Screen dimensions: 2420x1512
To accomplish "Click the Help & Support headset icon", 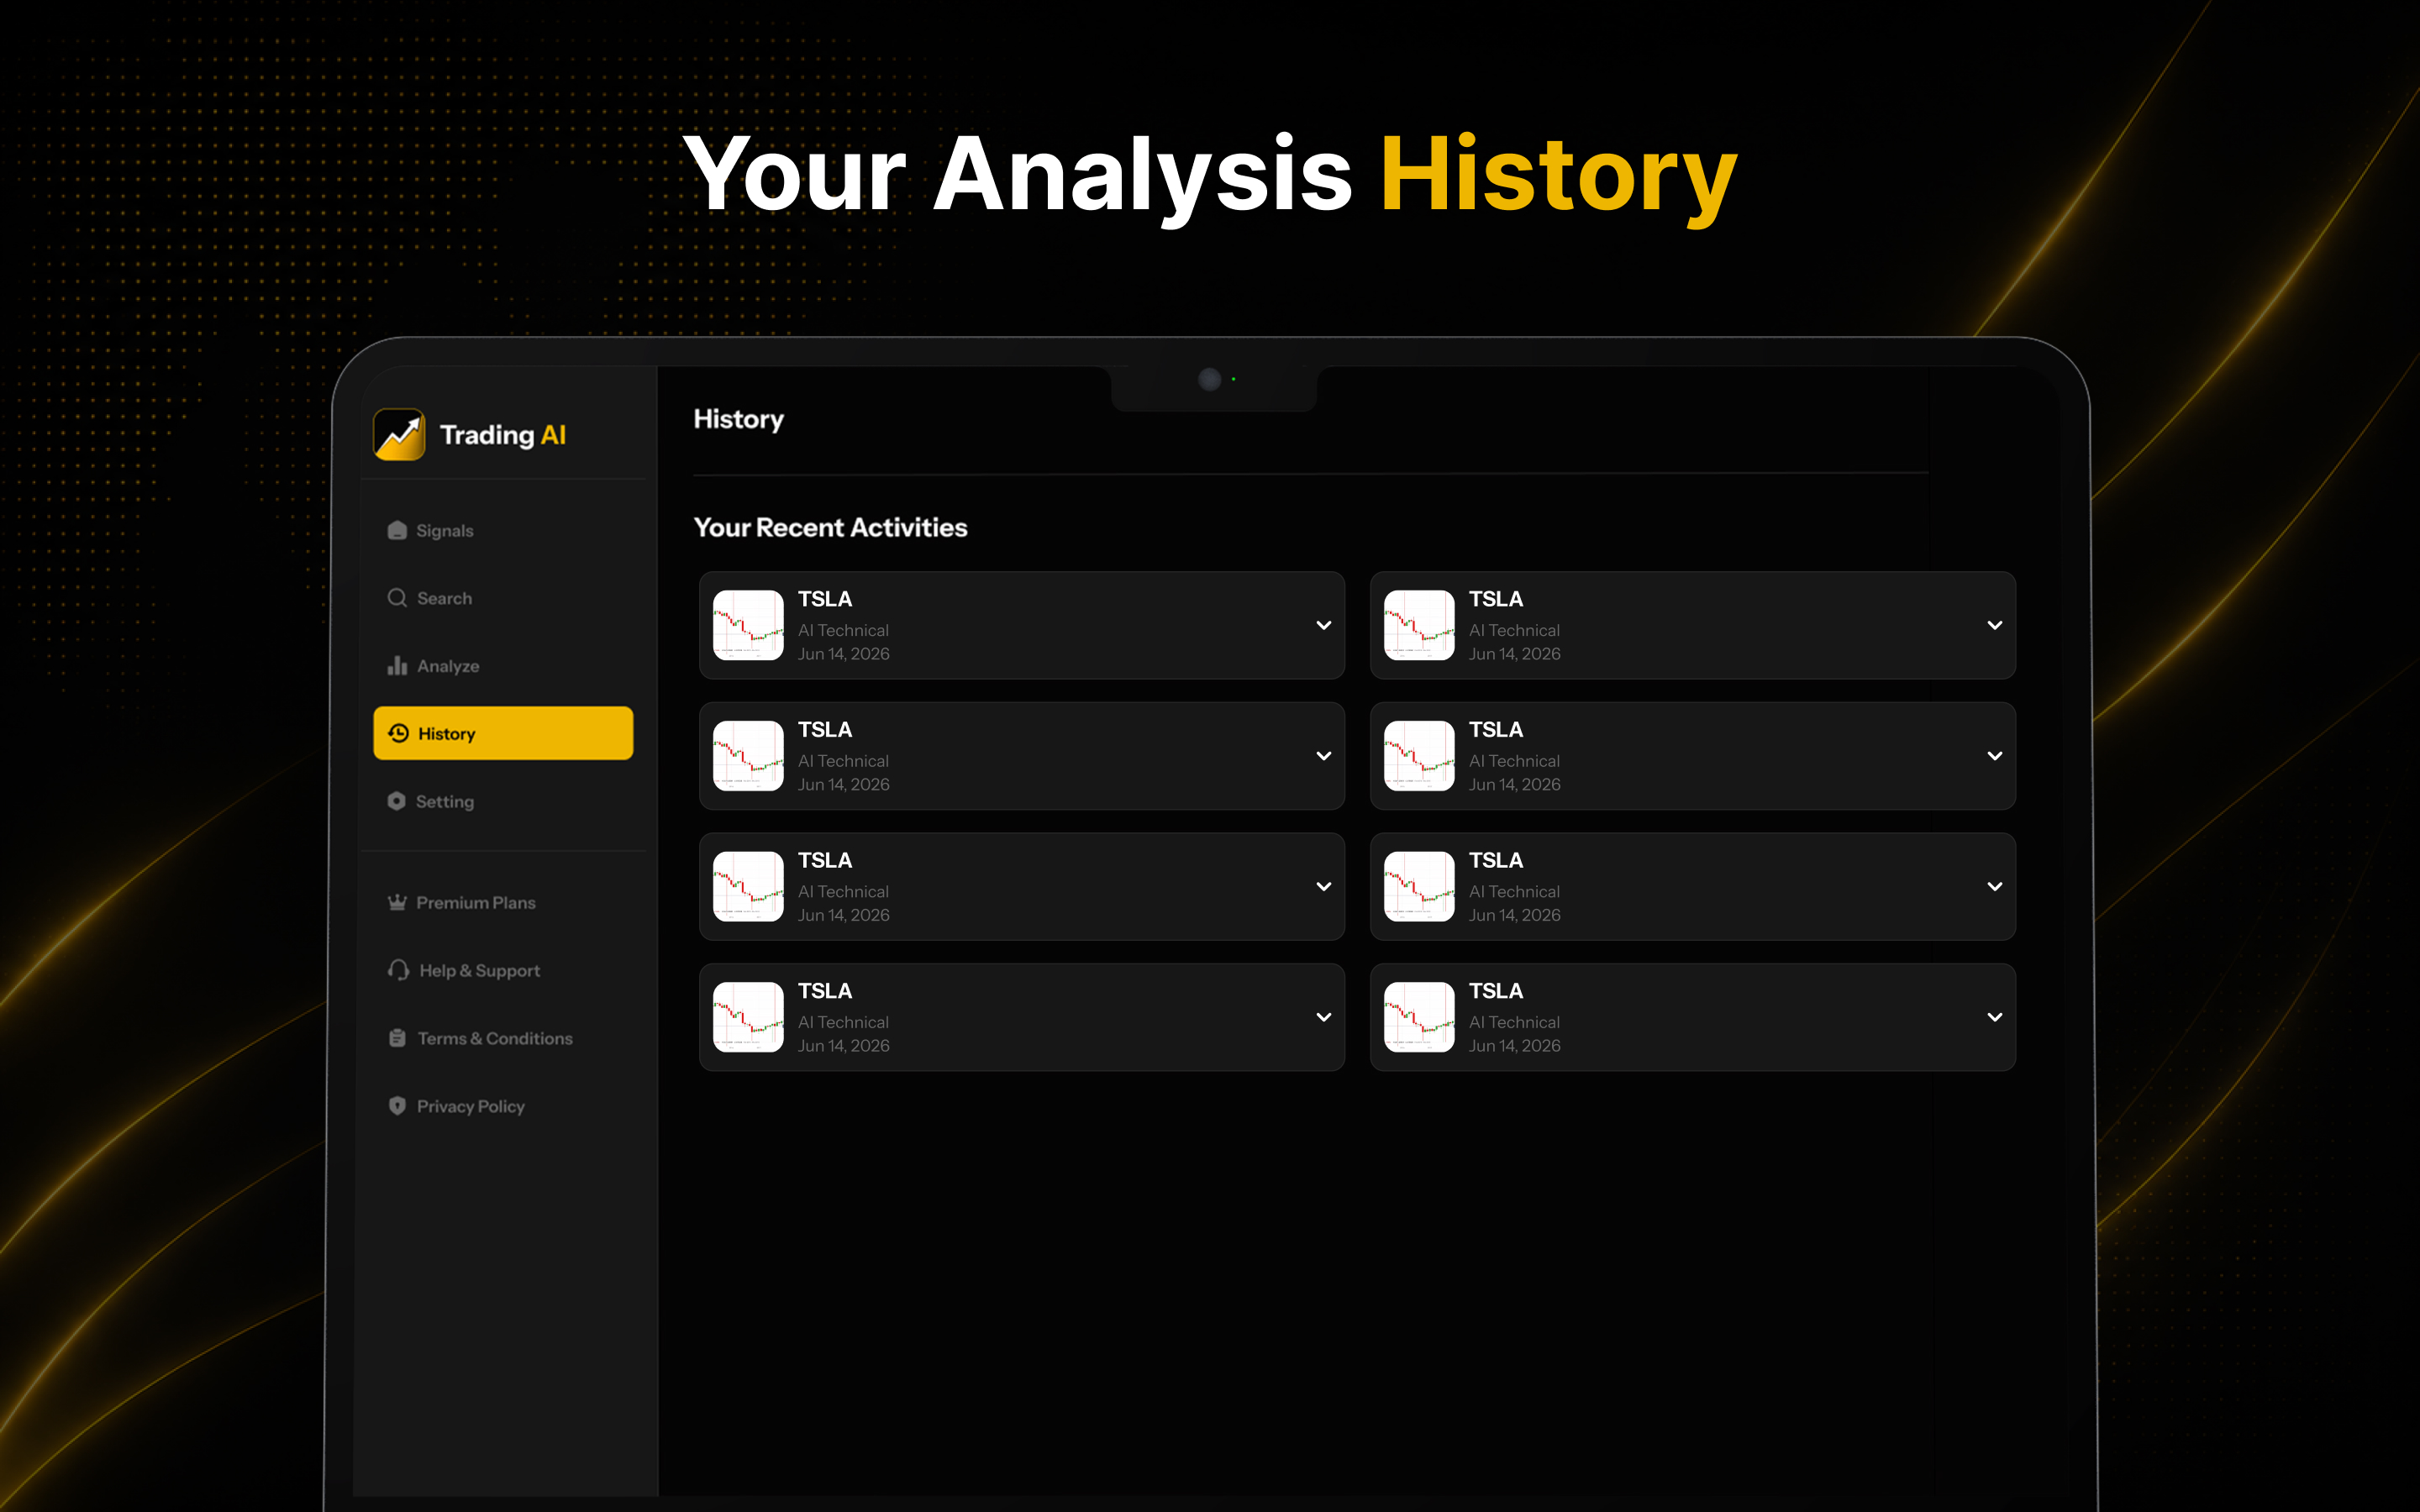I will [x=398, y=970].
